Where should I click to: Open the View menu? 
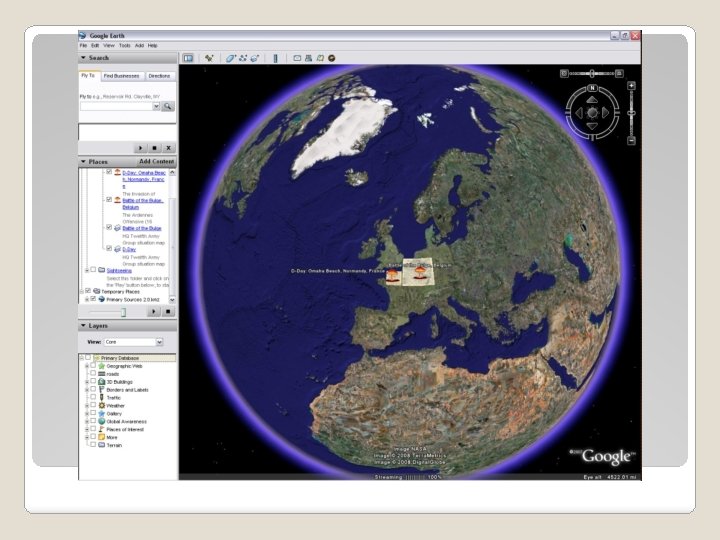[x=109, y=46]
